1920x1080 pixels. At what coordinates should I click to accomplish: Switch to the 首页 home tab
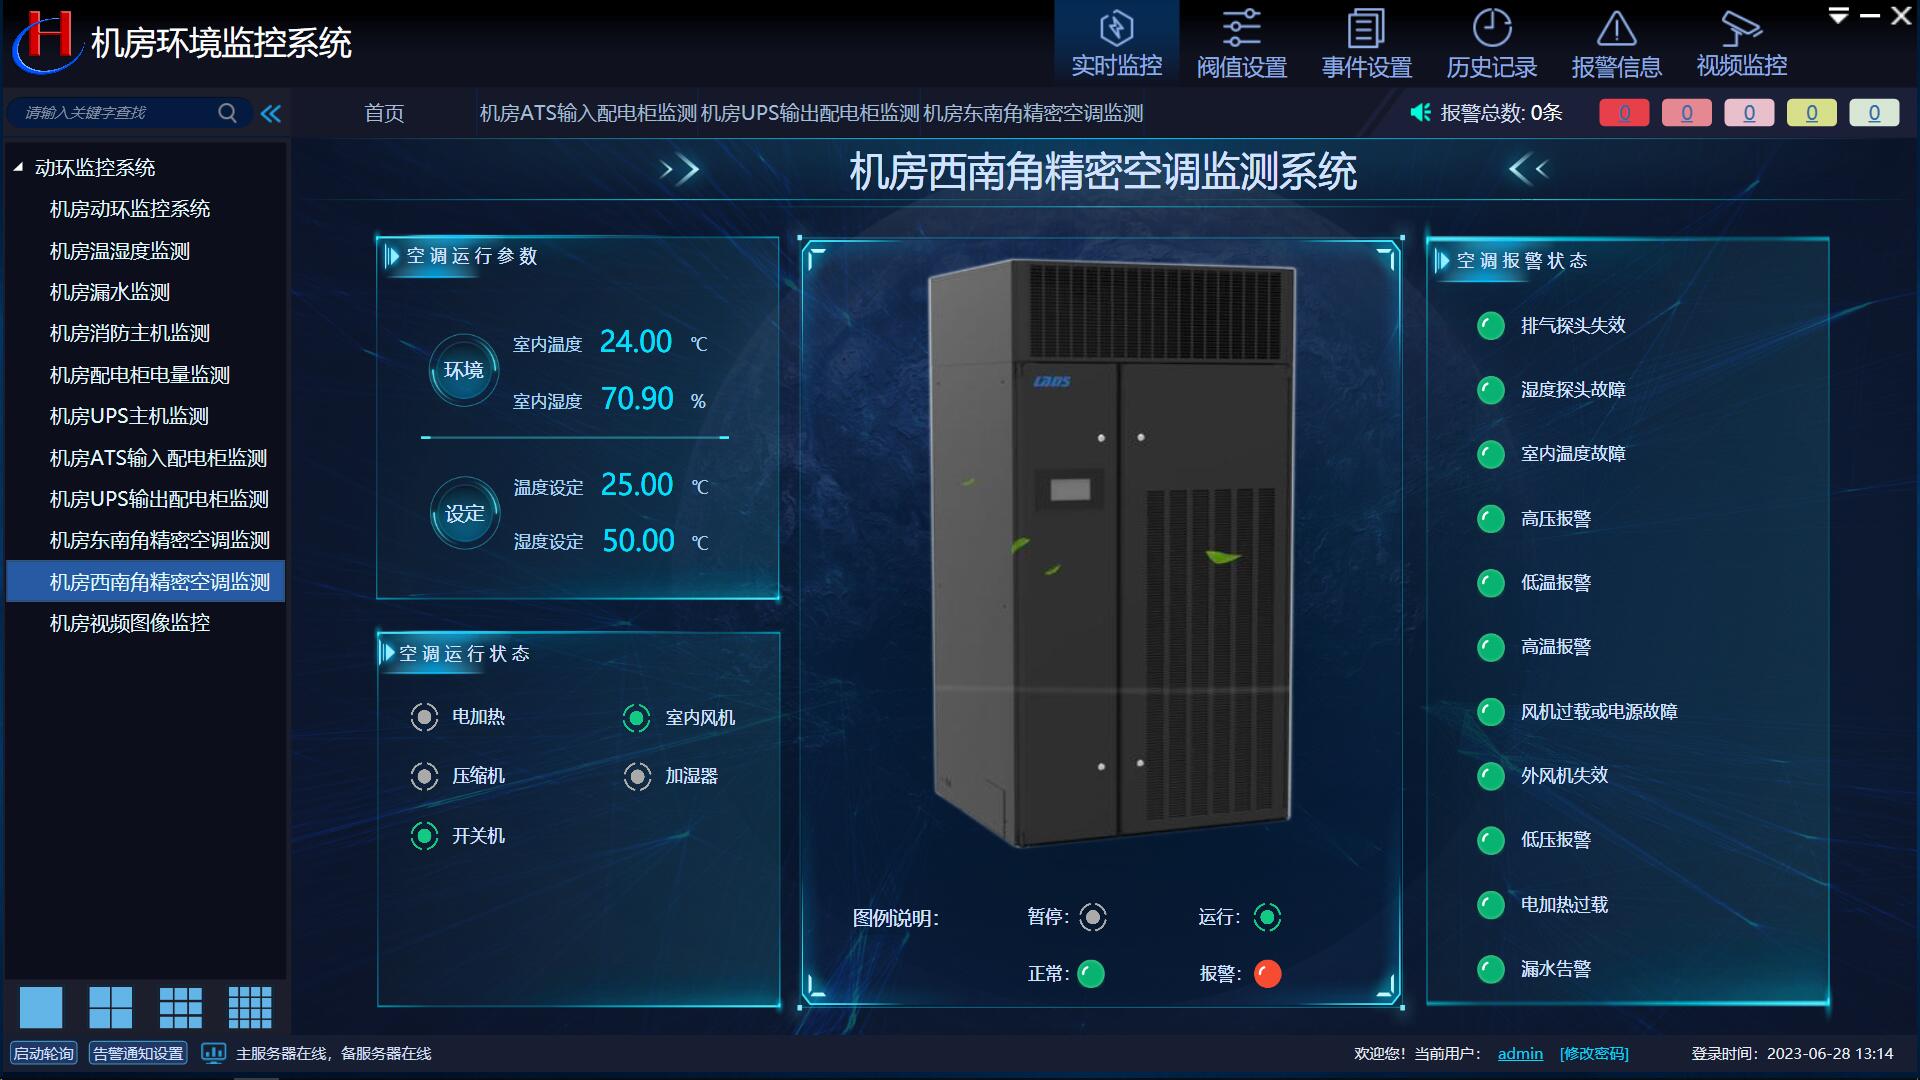tap(384, 113)
